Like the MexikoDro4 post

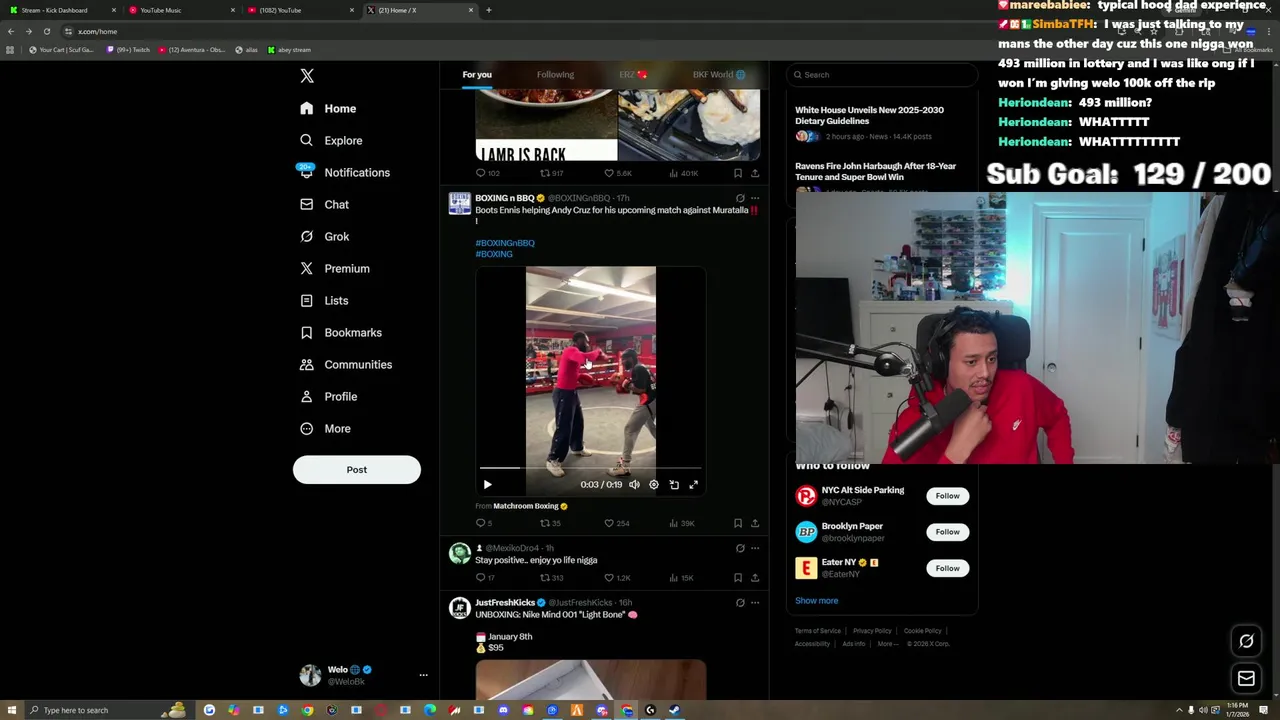(617, 578)
